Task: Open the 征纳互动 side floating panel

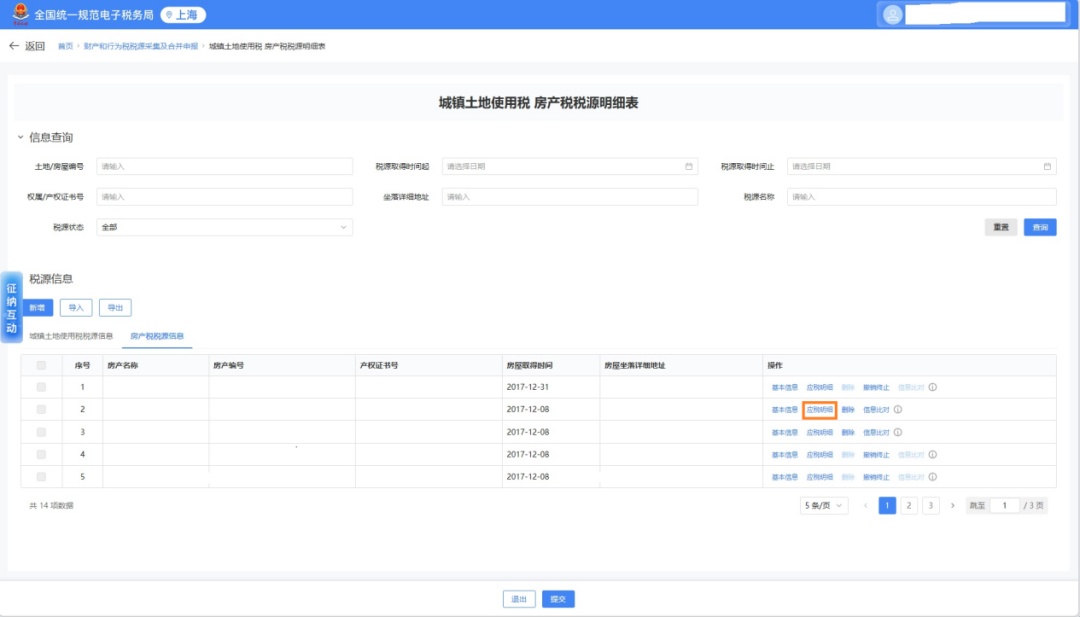Action: point(11,307)
